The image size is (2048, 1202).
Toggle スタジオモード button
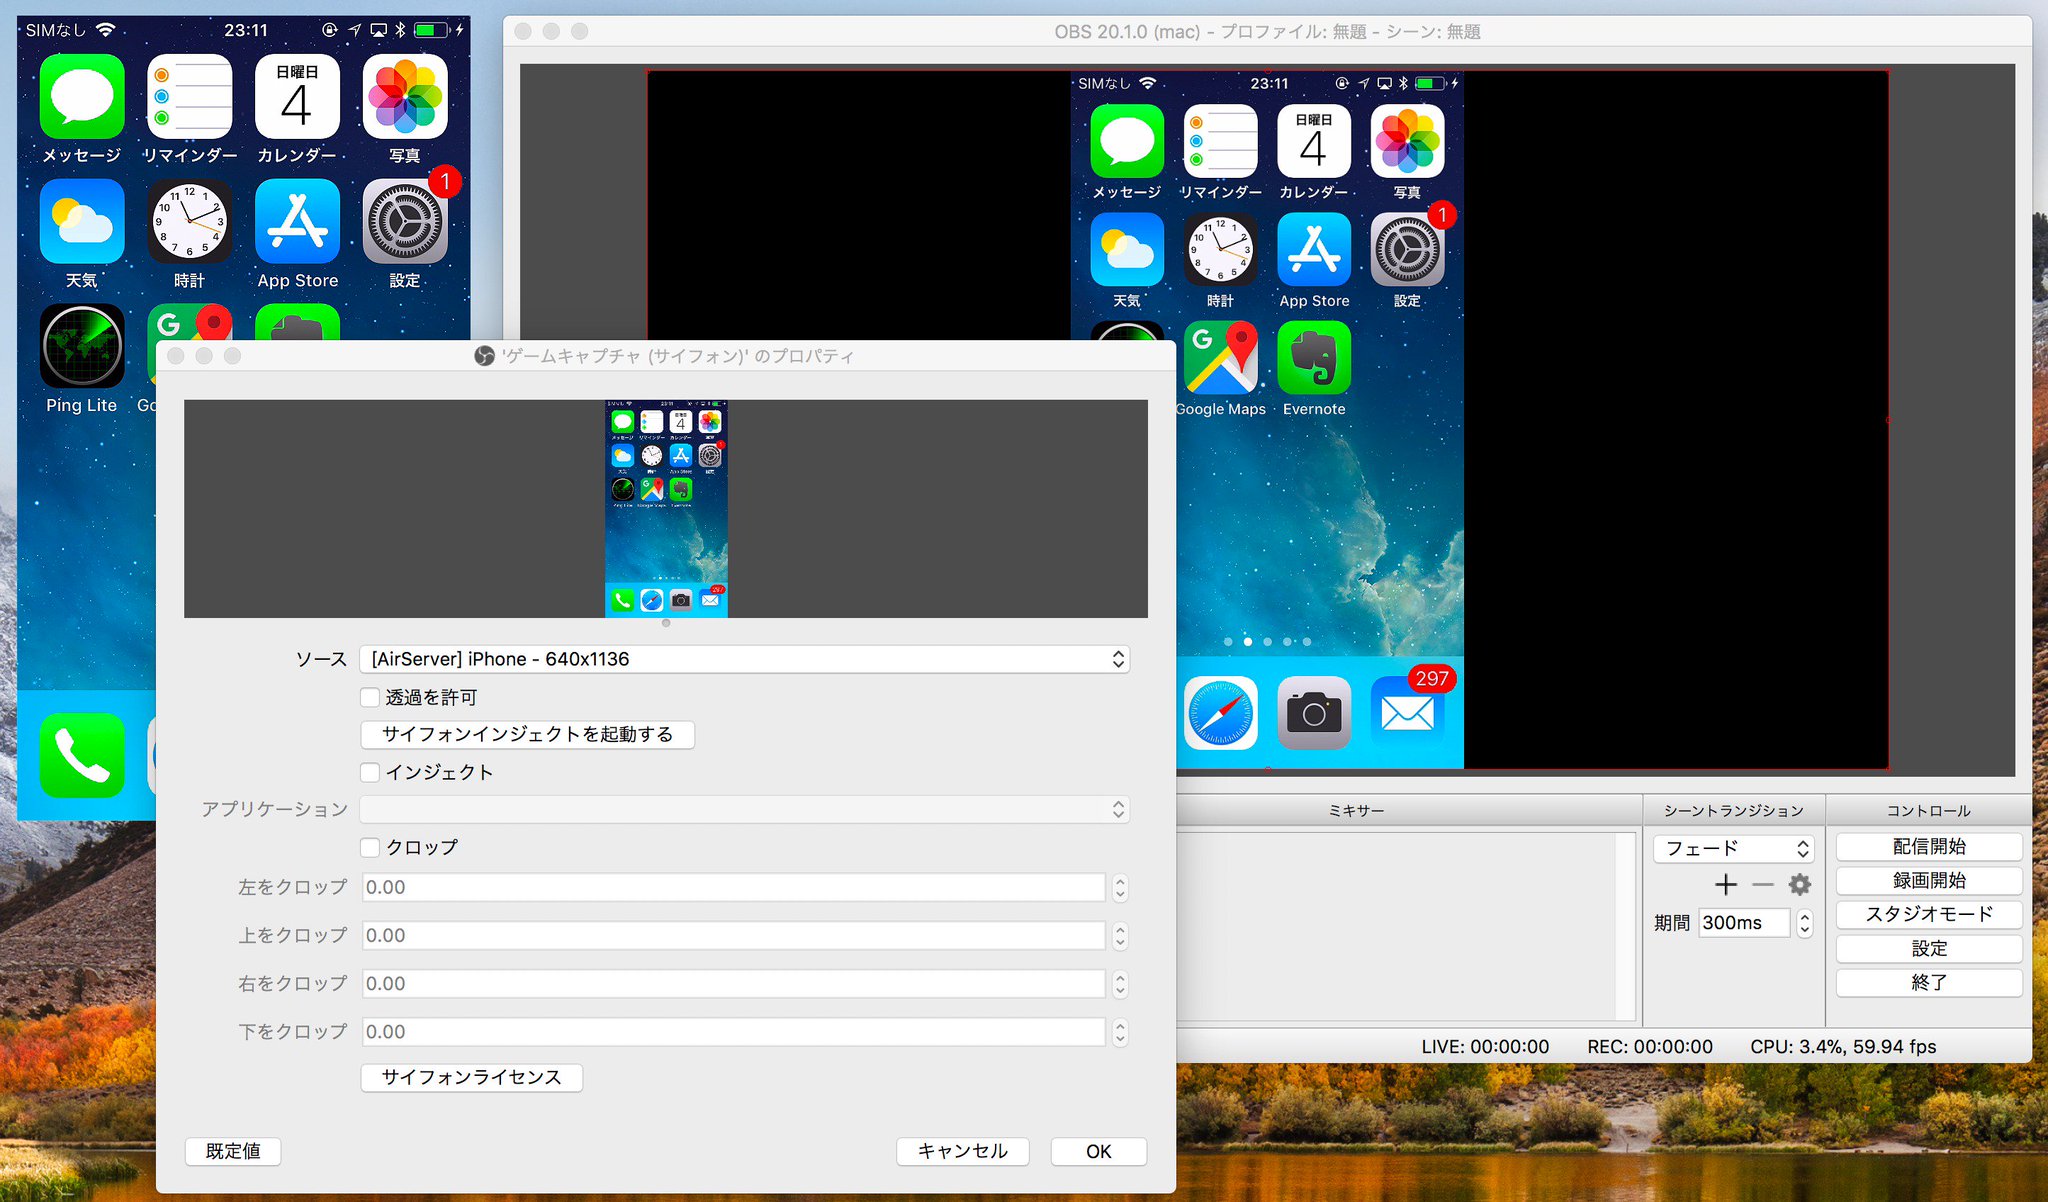(x=1929, y=915)
